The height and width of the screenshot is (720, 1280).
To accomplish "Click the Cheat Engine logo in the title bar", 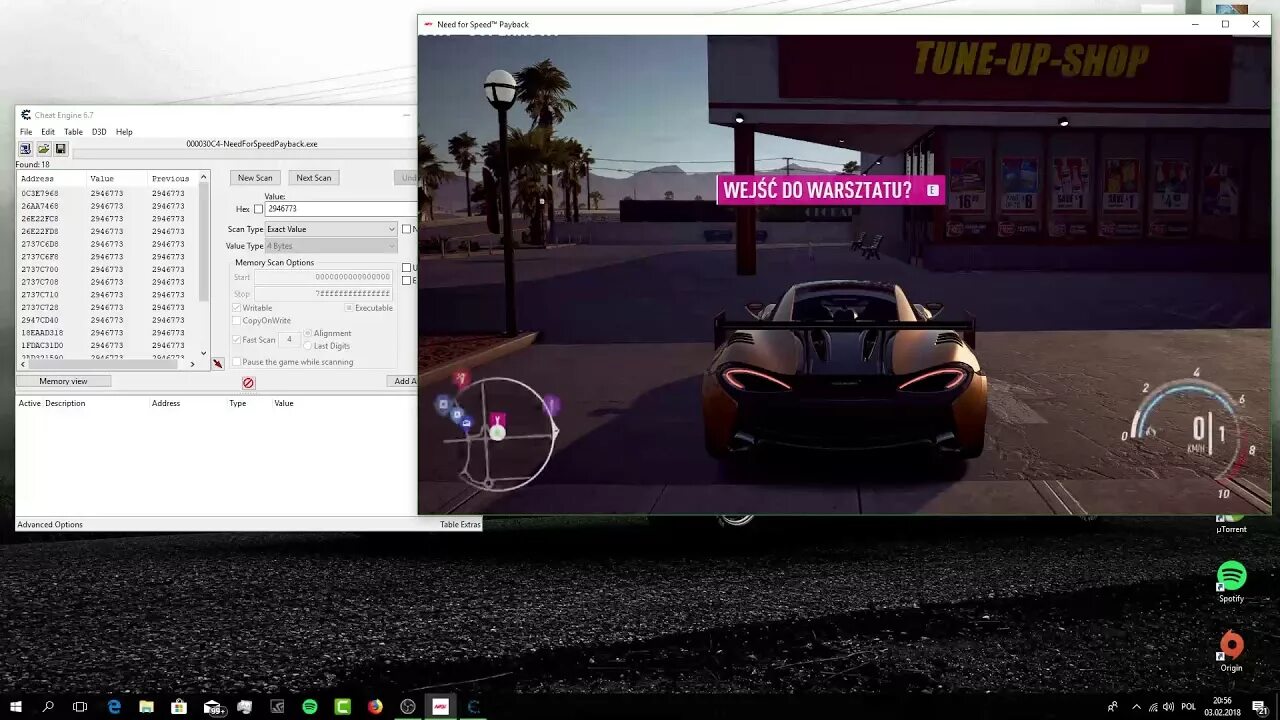I will (26, 115).
